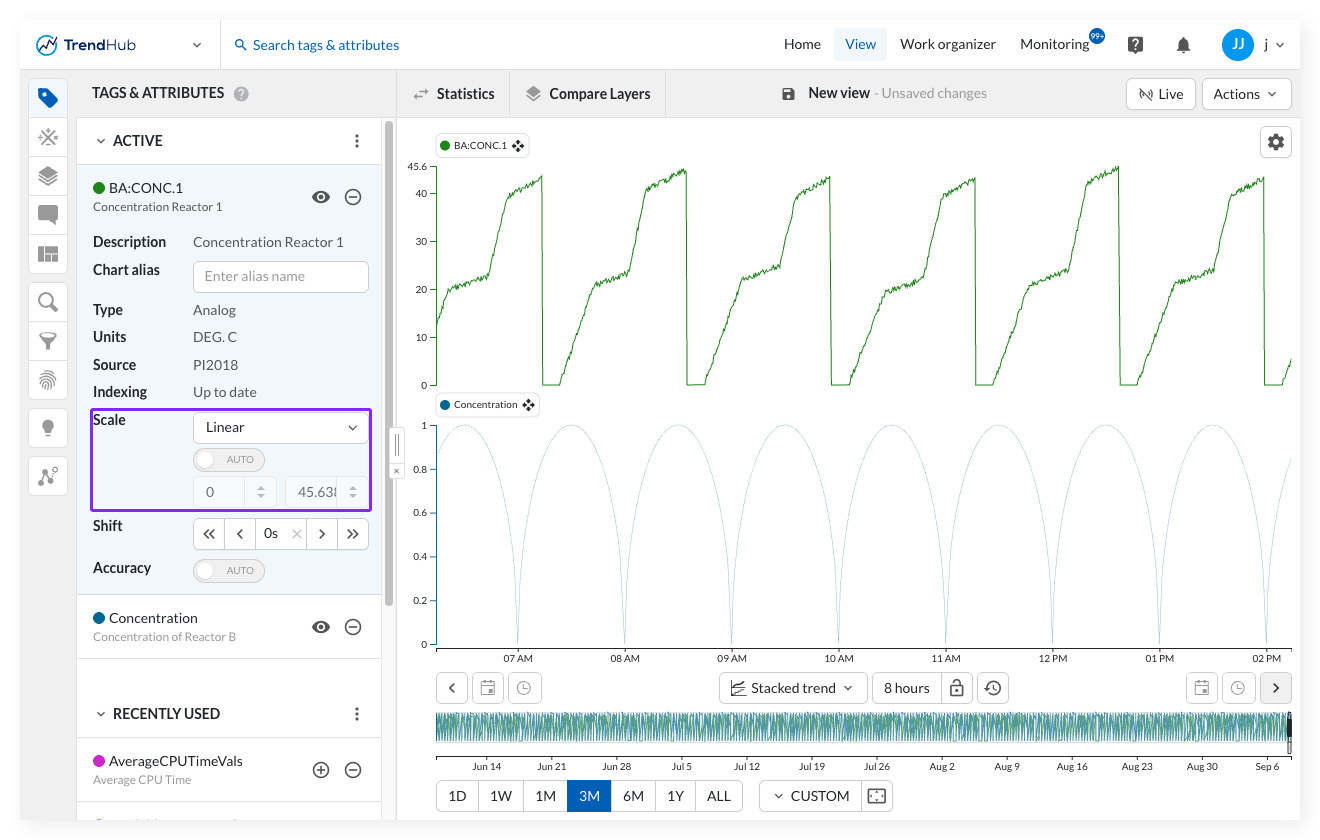Collapse the RECENTLY USED section
Screen dimensions: 1320x840
click(x=100, y=714)
